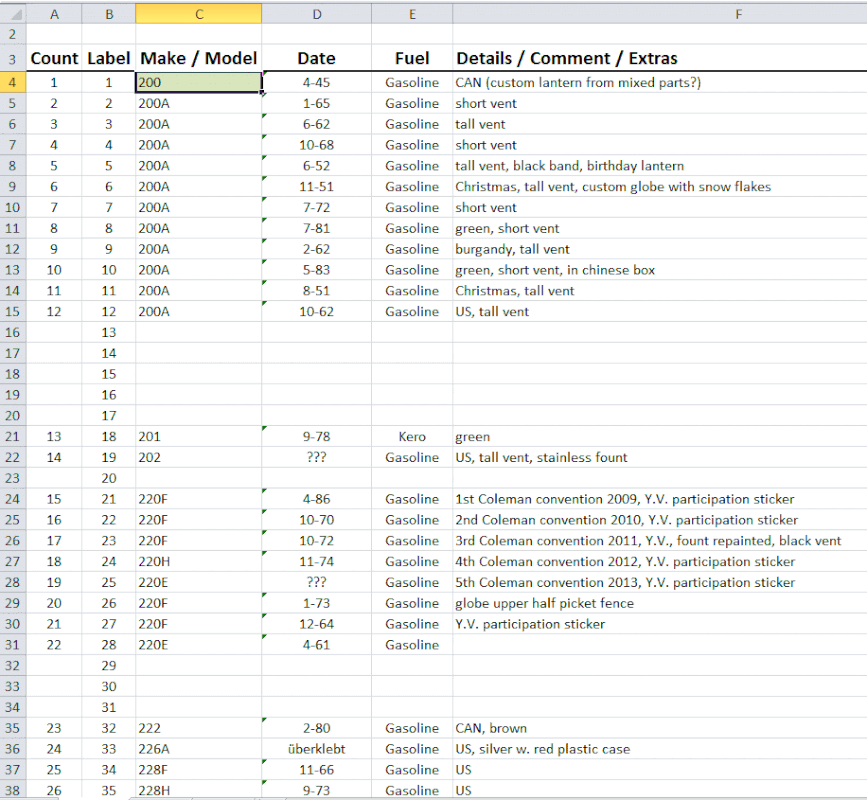This screenshot has width=867, height=800.
Task: Click 'US, silver w. red plastic case' cell
Action: (660, 749)
